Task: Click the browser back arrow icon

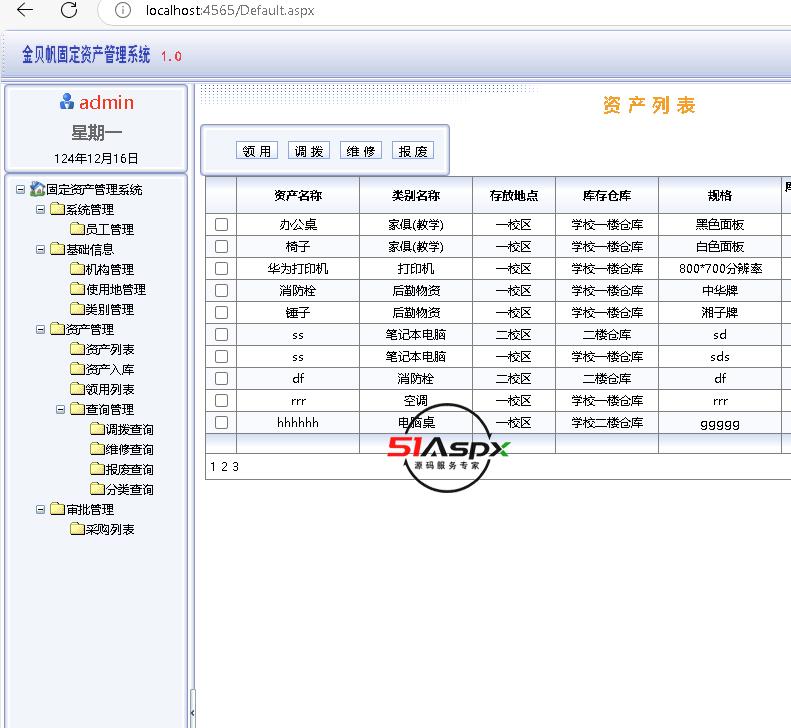Action: coord(26,10)
